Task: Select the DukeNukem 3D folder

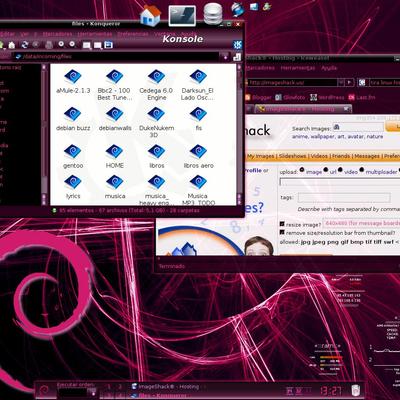Action: tap(156, 122)
